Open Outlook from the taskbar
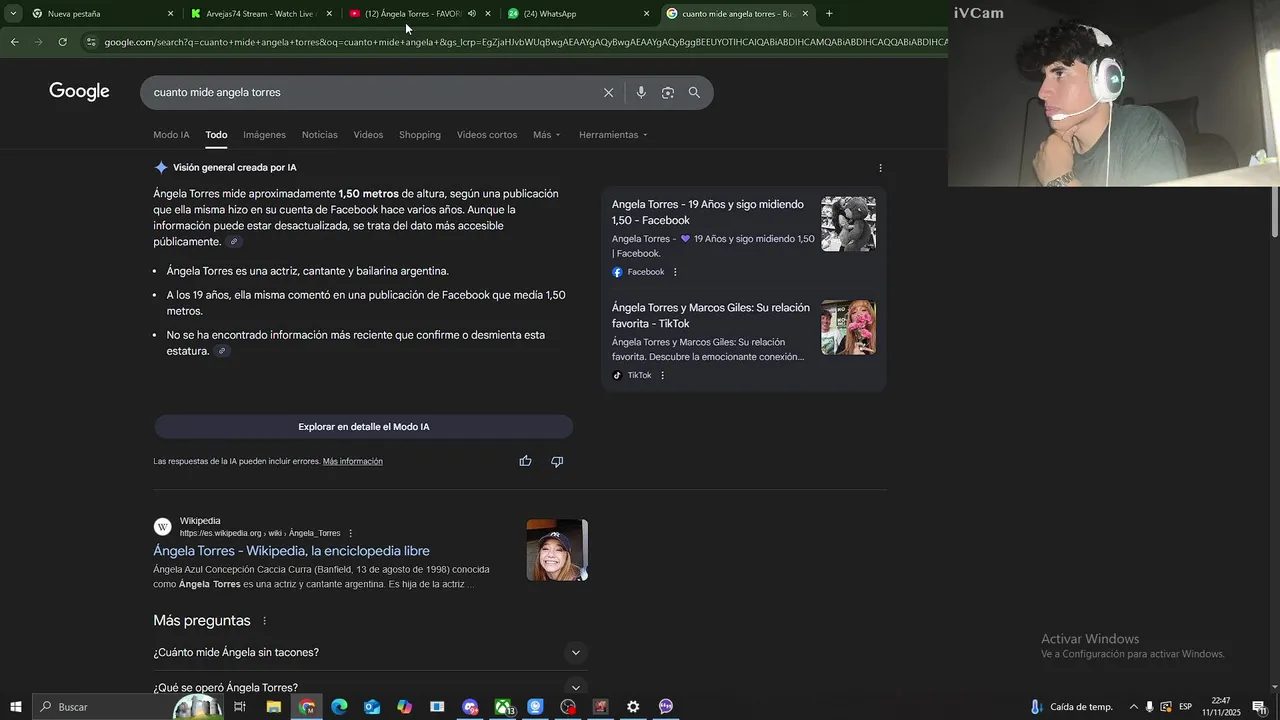1280x720 pixels. point(372,707)
